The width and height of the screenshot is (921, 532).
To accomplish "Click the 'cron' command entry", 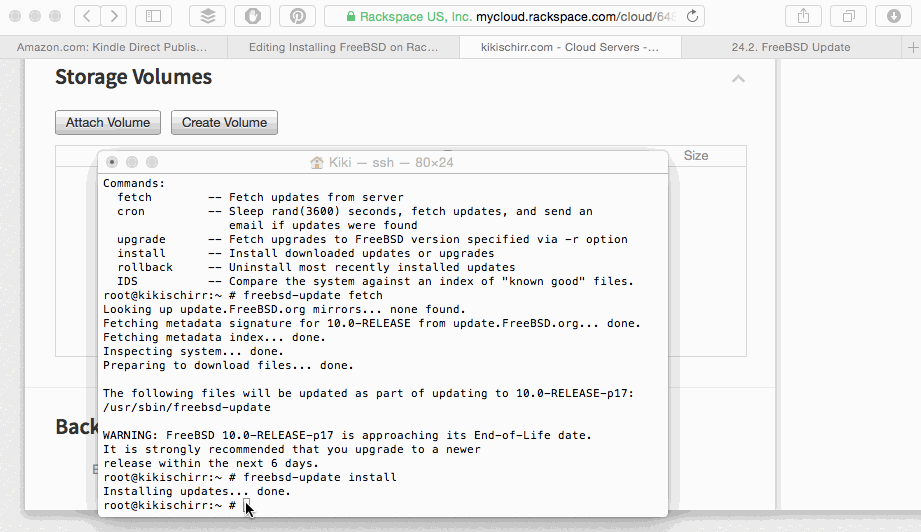I will [130, 211].
